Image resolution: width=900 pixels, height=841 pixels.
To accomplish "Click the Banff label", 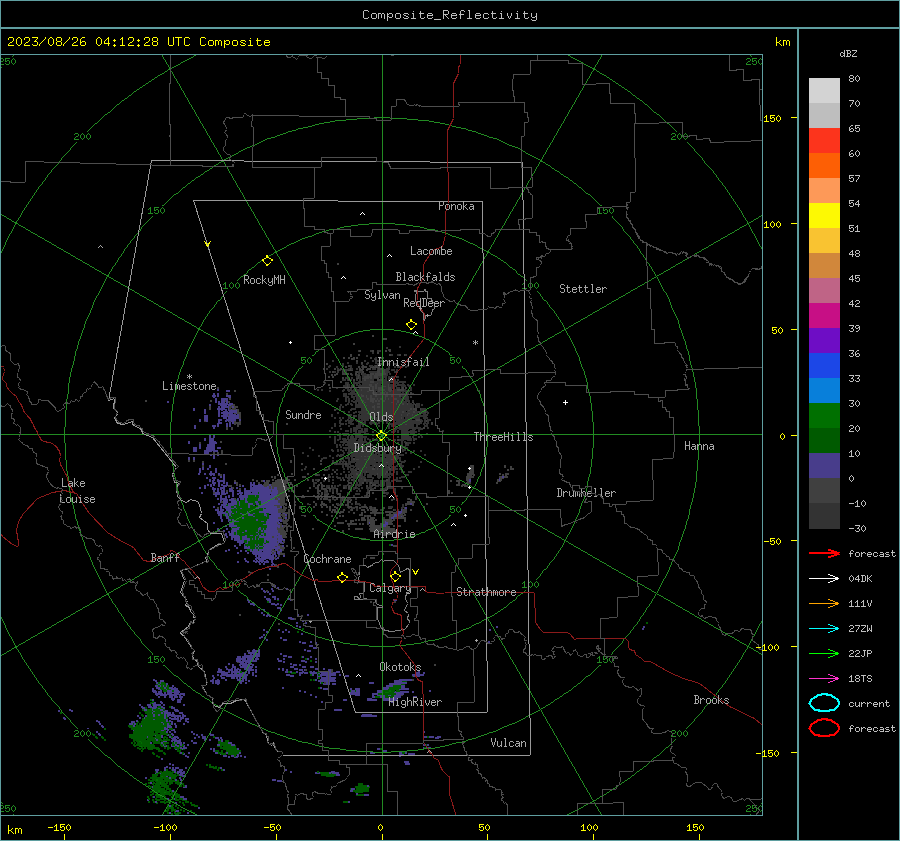I will coord(165,557).
